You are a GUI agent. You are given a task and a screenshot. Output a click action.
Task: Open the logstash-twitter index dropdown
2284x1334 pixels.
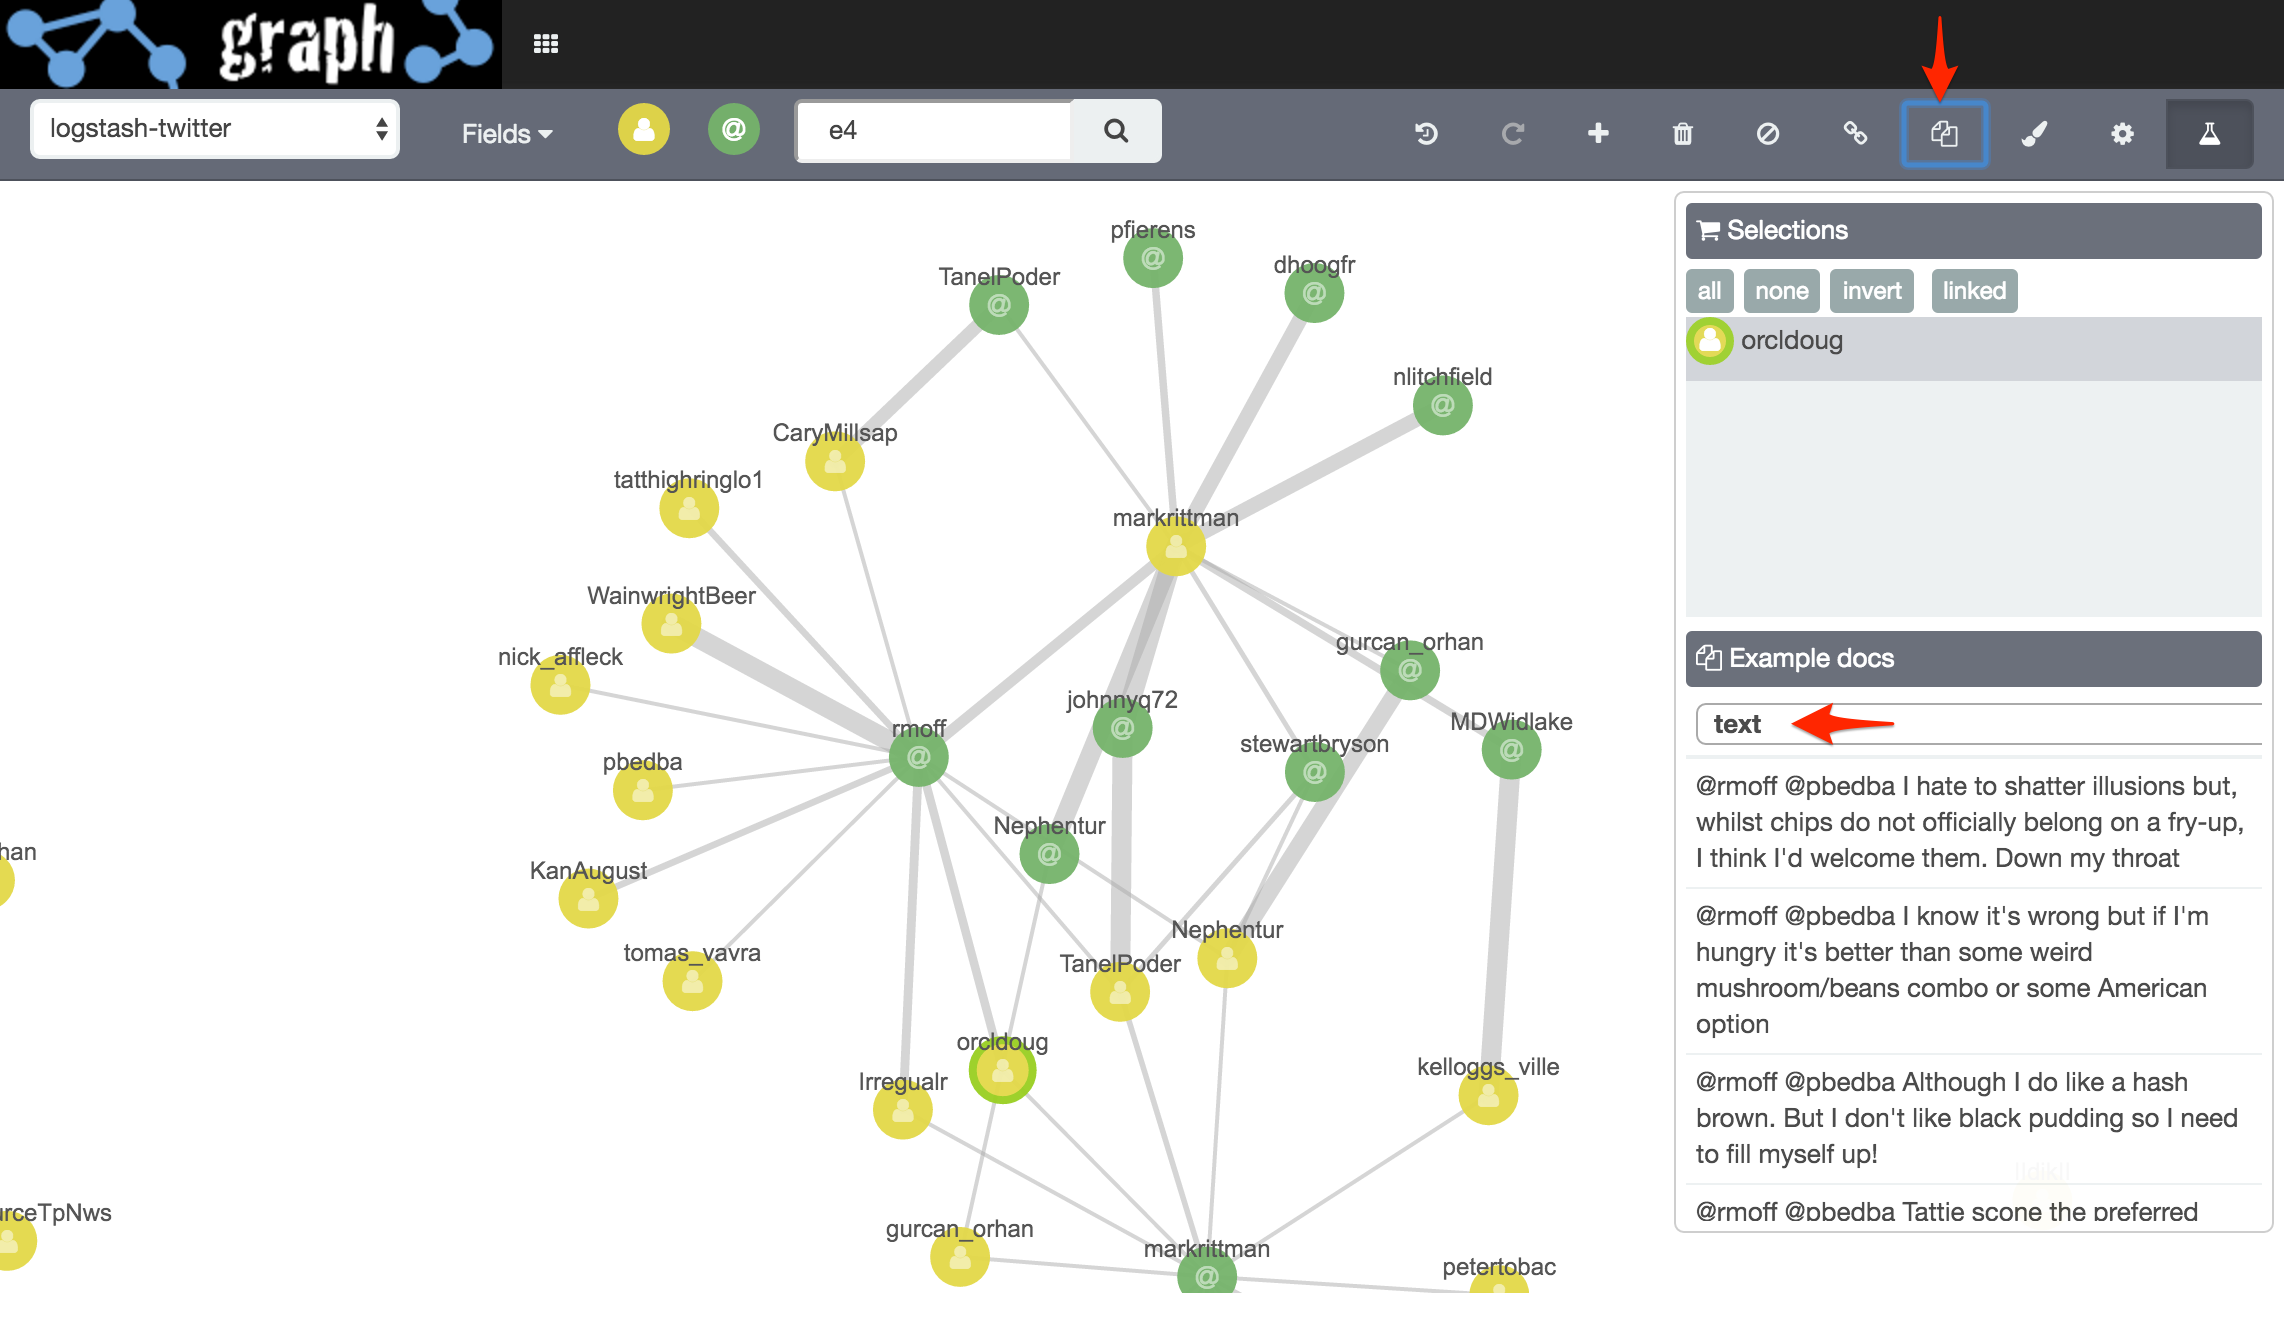coord(215,129)
